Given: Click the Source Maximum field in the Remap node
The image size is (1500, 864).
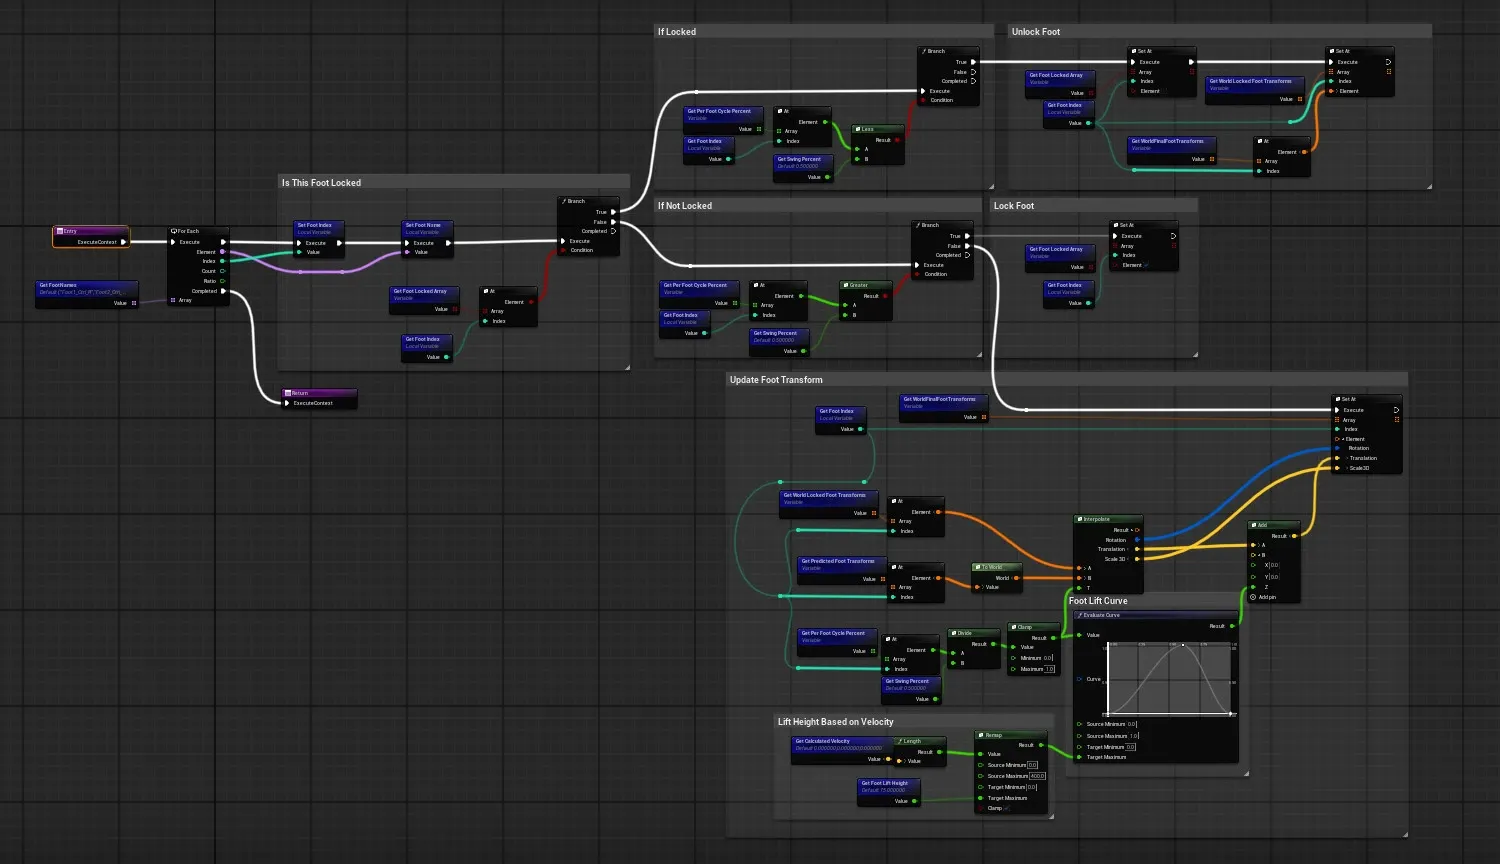Looking at the screenshot, I should (1037, 776).
